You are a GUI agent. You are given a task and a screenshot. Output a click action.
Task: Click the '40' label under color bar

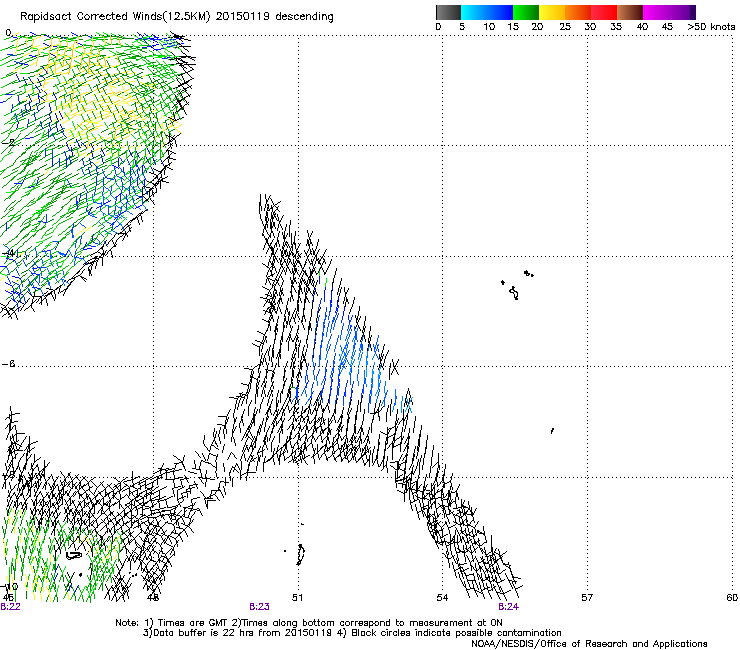point(642,27)
